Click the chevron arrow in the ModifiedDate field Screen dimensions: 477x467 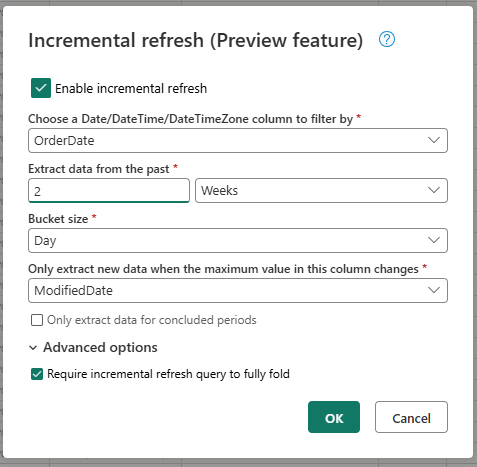point(434,290)
